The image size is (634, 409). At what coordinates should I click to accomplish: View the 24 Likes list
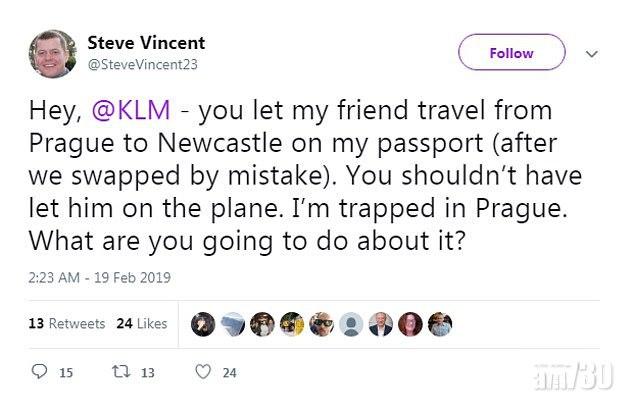coord(141,324)
